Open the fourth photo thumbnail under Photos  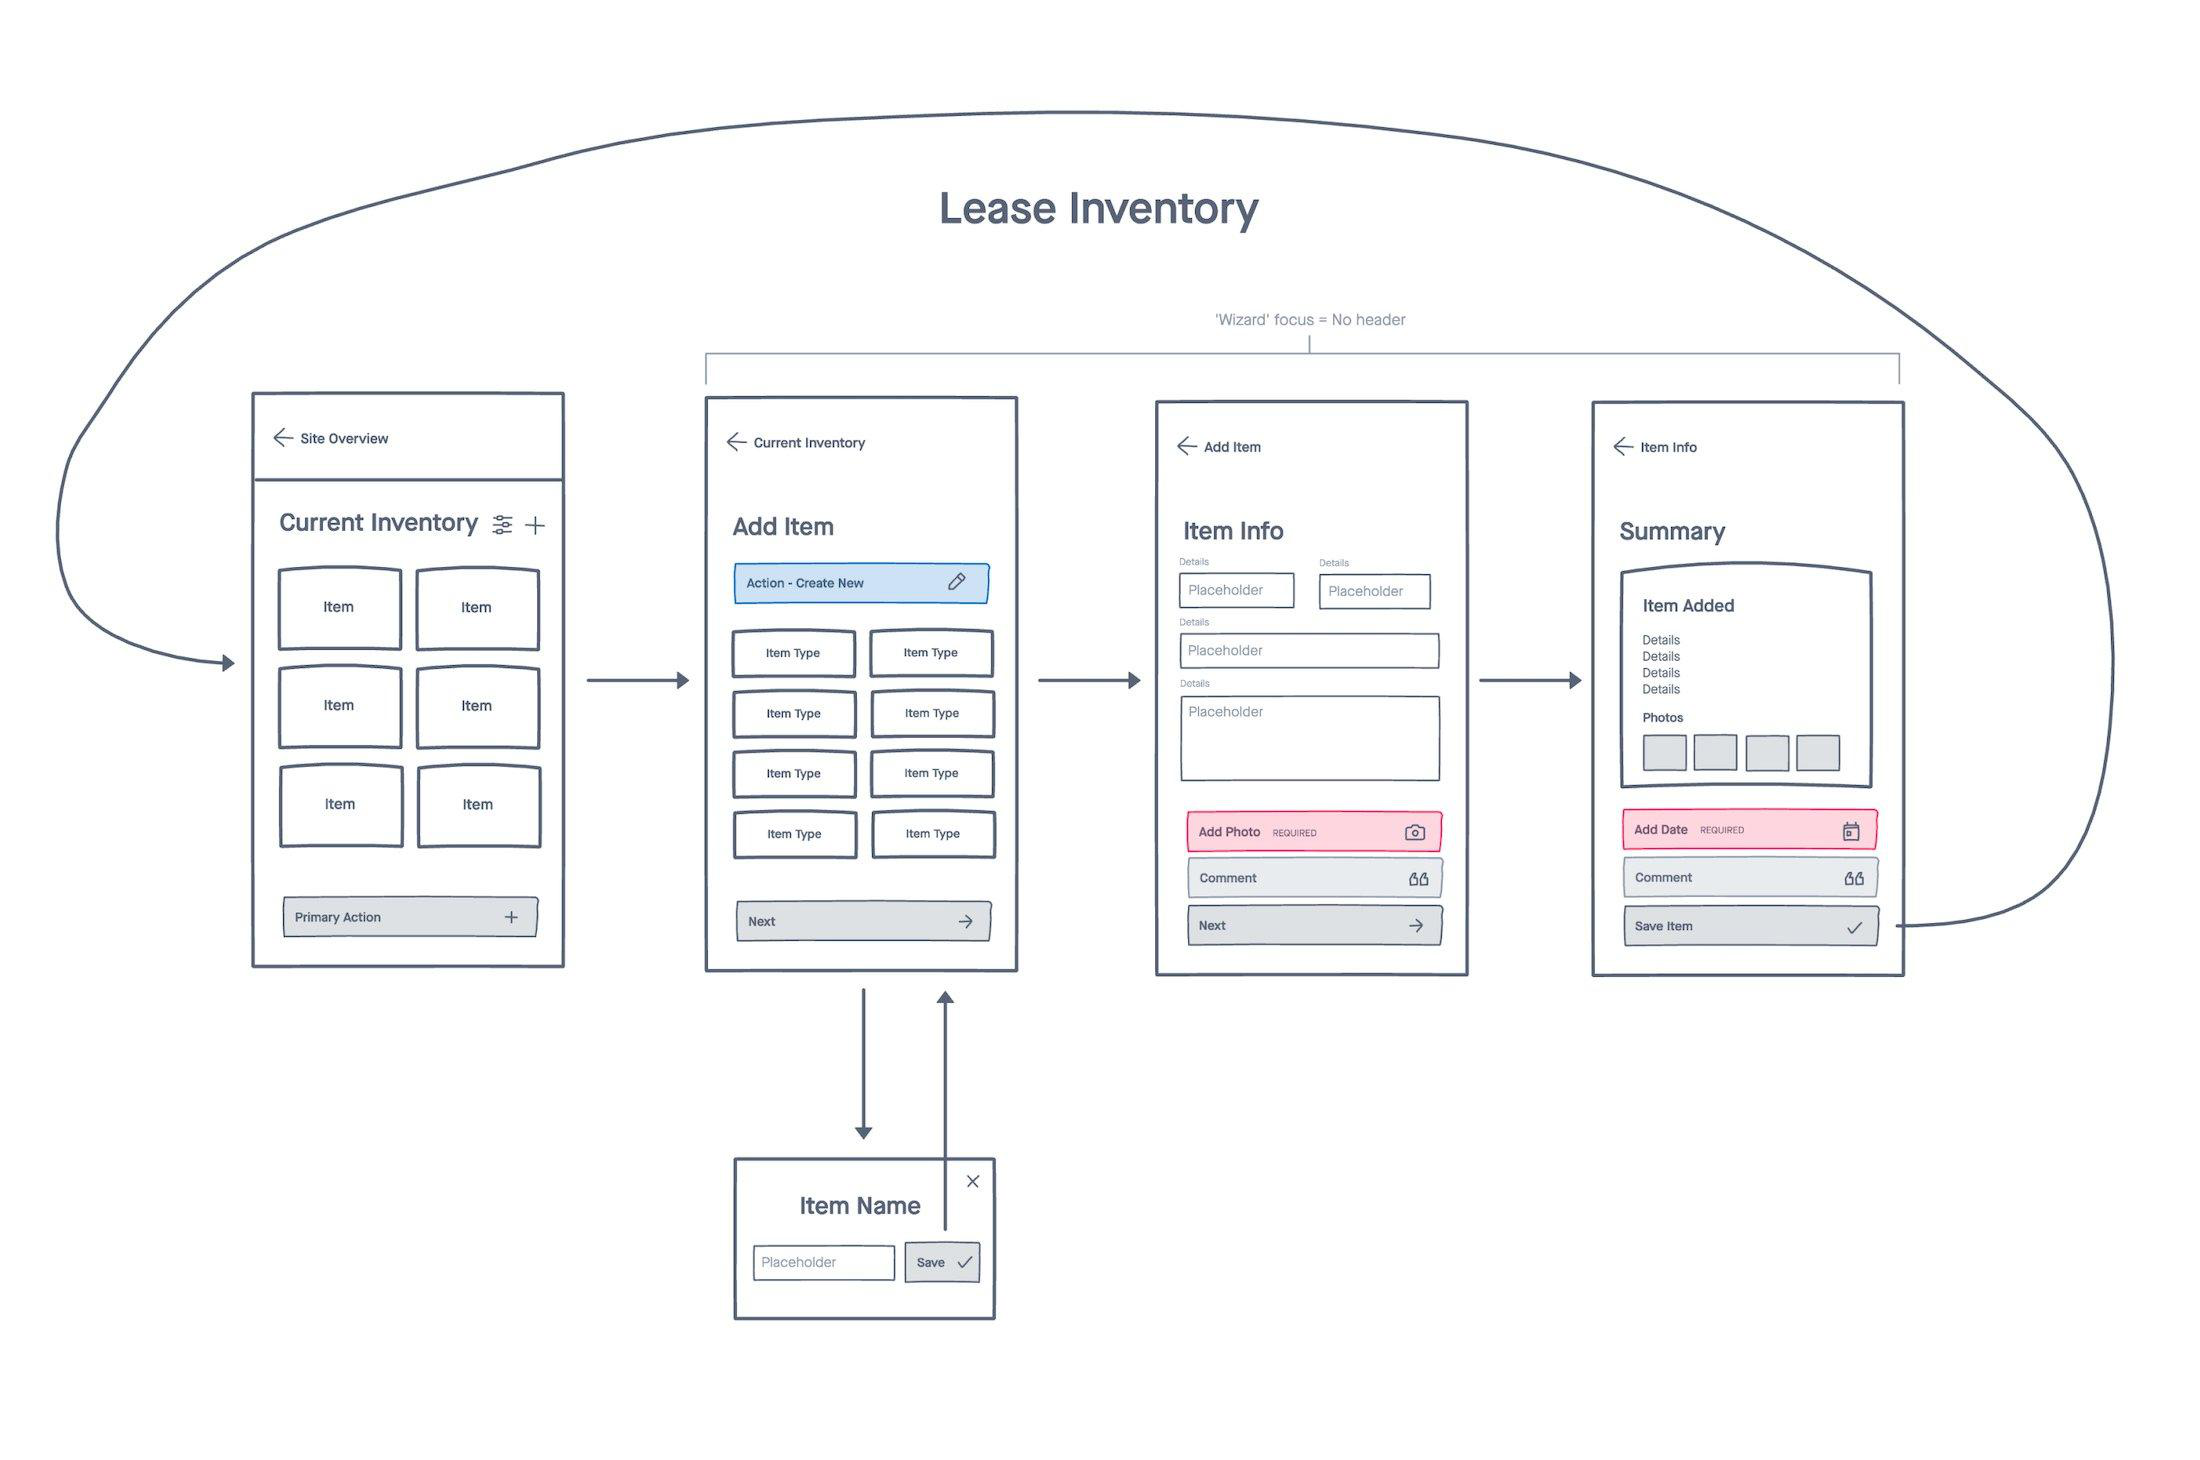coord(1818,753)
